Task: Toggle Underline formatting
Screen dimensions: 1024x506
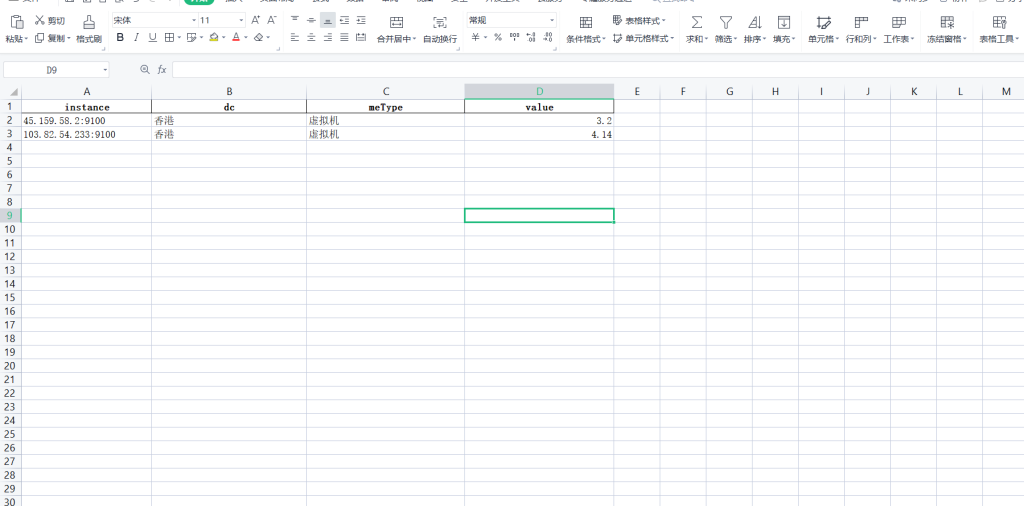Action: point(152,38)
